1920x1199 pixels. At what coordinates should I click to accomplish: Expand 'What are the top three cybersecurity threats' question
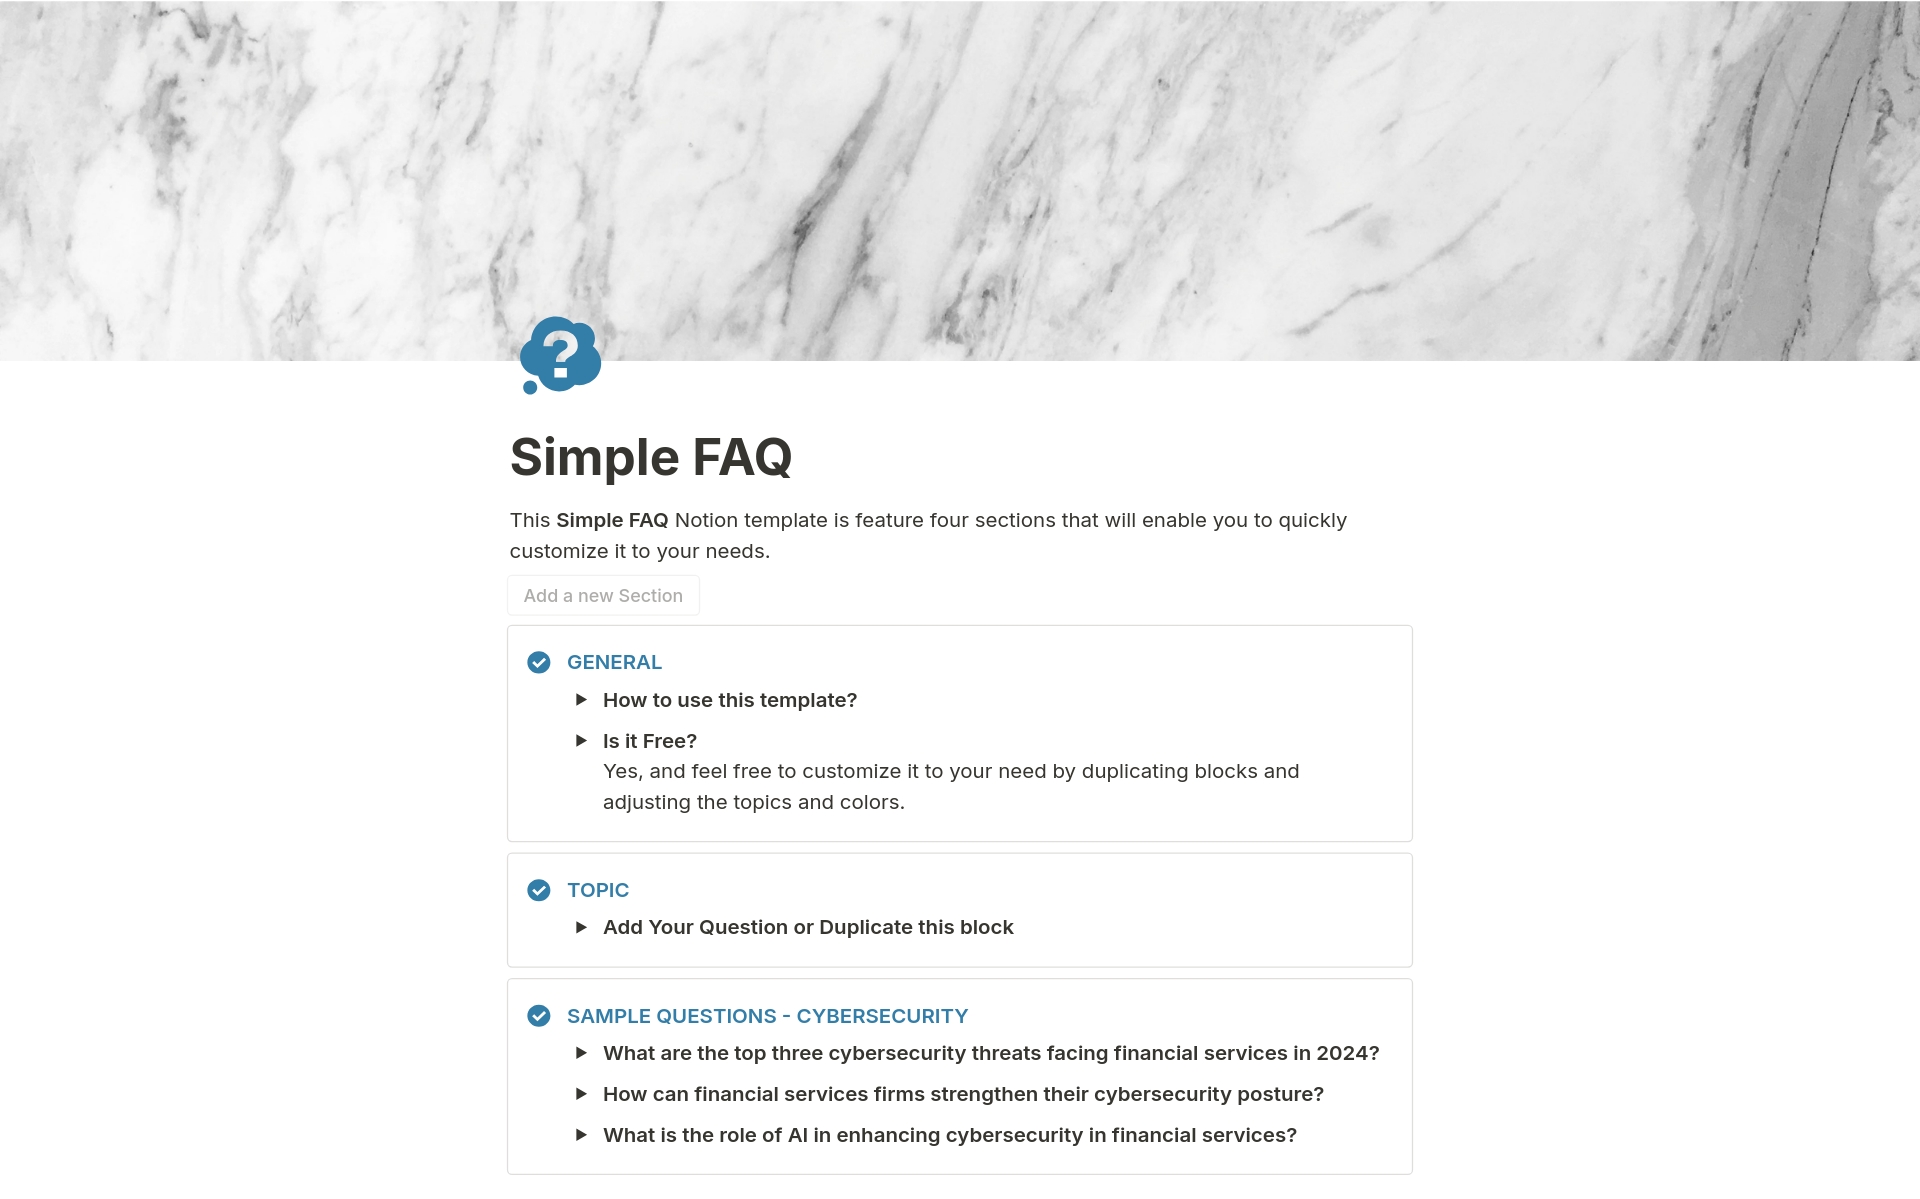[583, 1053]
